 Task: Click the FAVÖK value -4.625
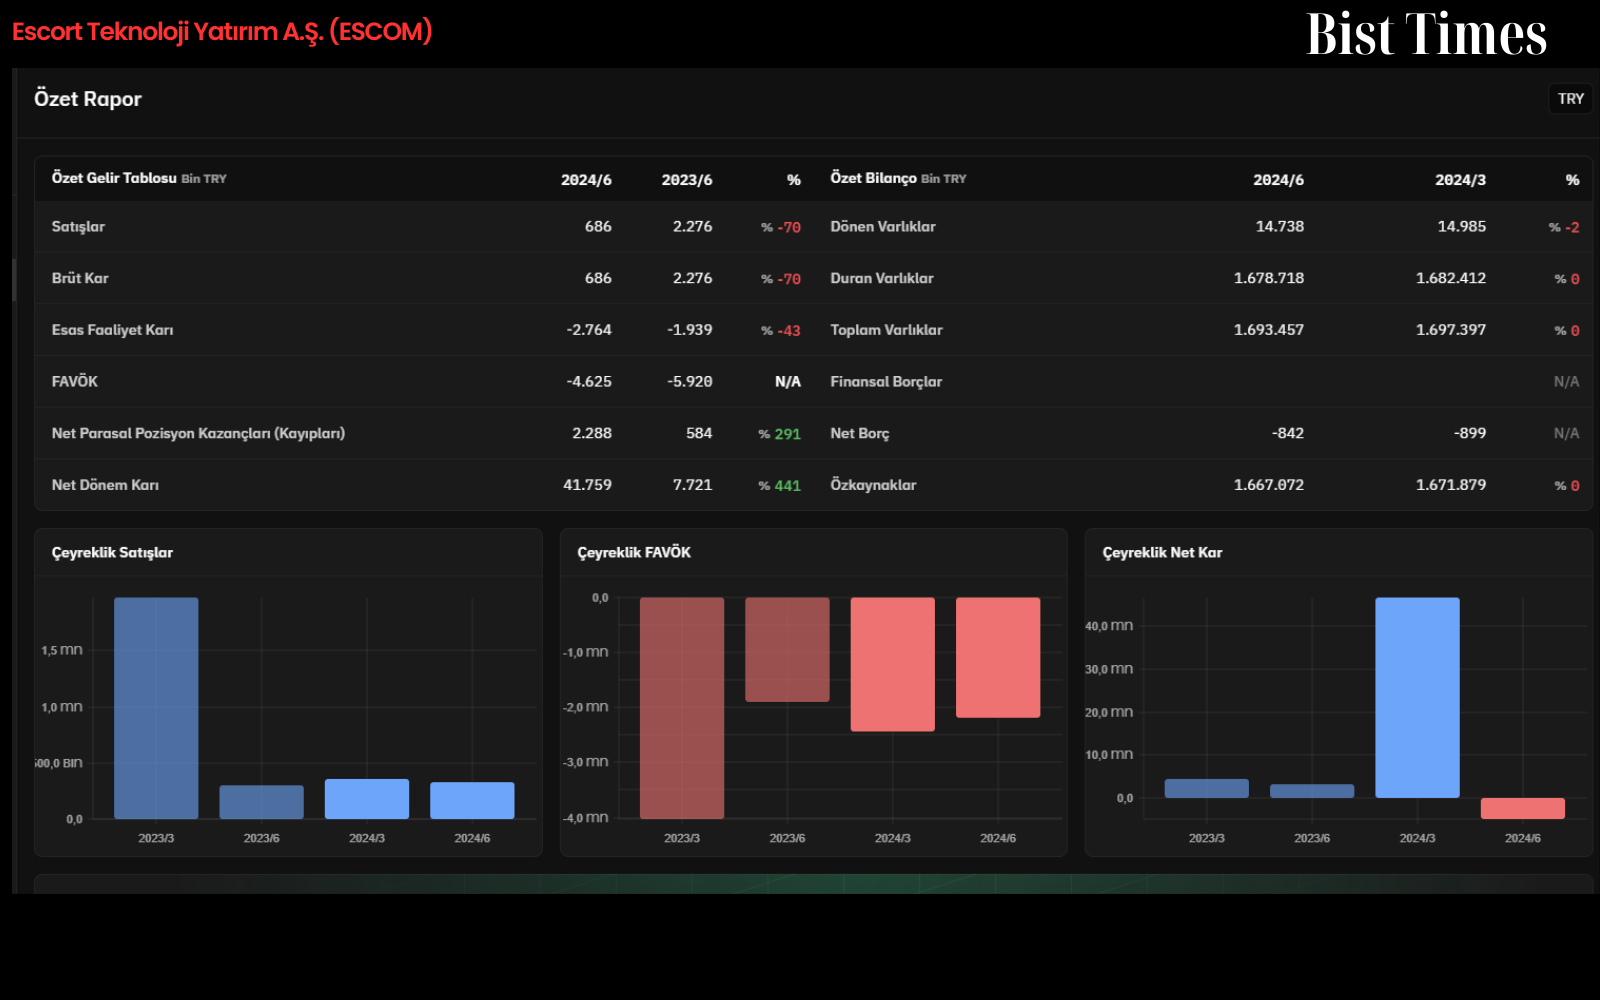[589, 381]
